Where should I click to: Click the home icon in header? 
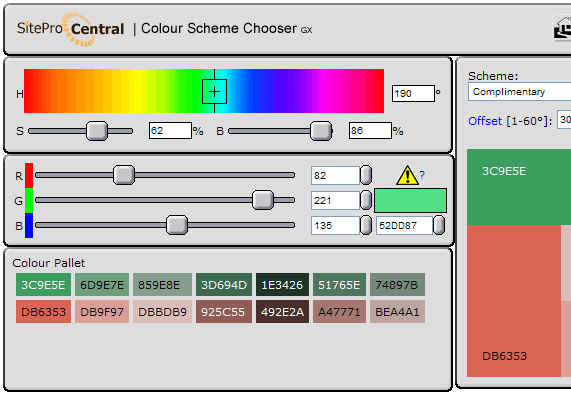coord(562,28)
